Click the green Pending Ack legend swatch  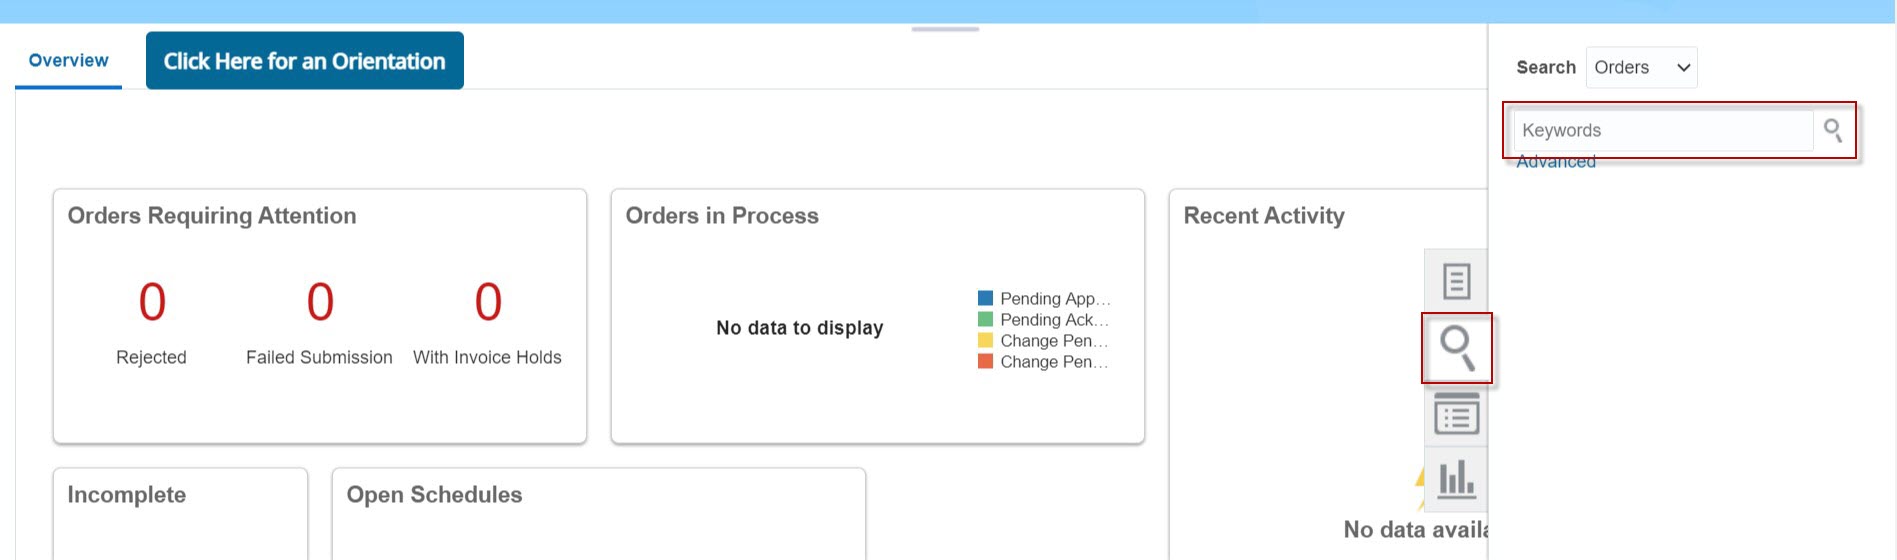[x=985, y=320]
